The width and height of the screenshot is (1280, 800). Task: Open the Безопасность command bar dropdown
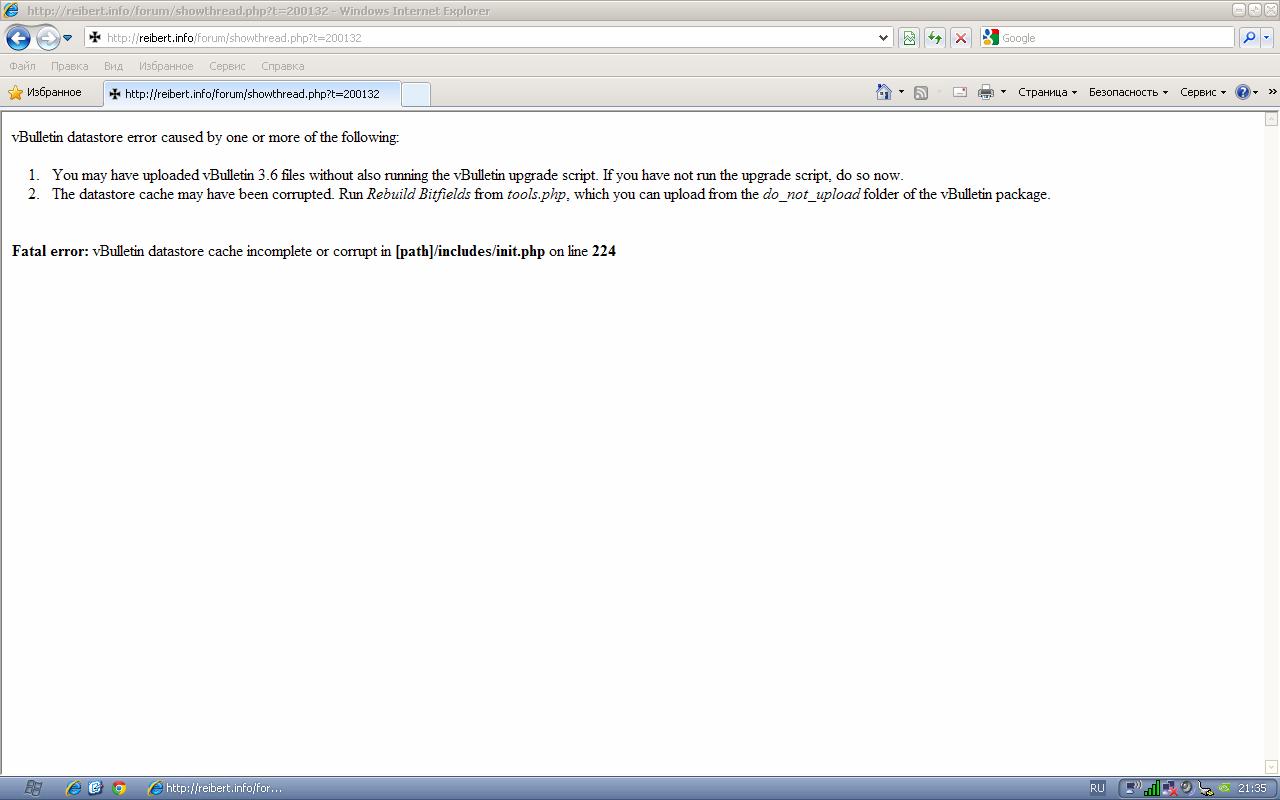click(x=1128, y=92)
